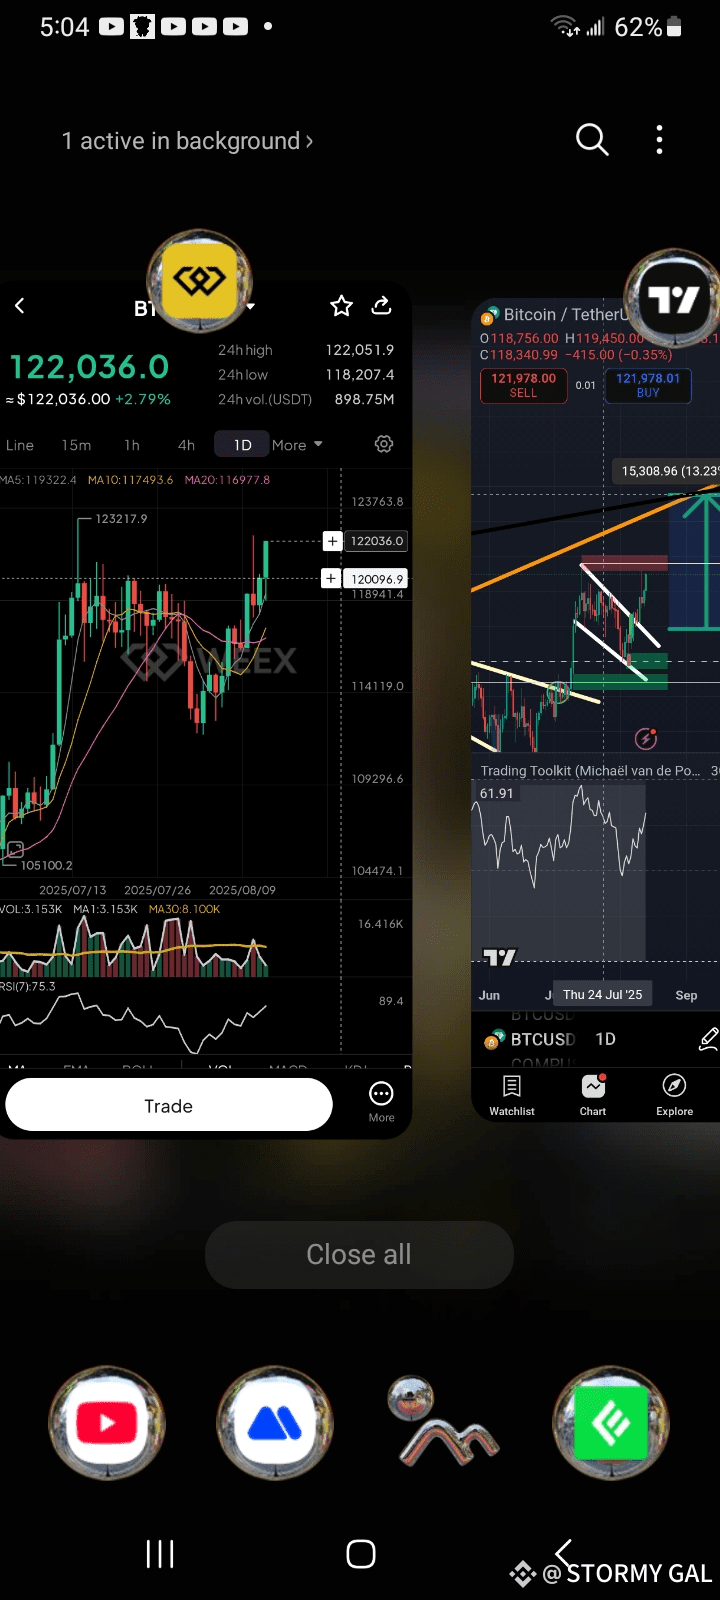Tap the pencil drawing icon in TradingView
Screen dimensions: 720x1600
708,1039
